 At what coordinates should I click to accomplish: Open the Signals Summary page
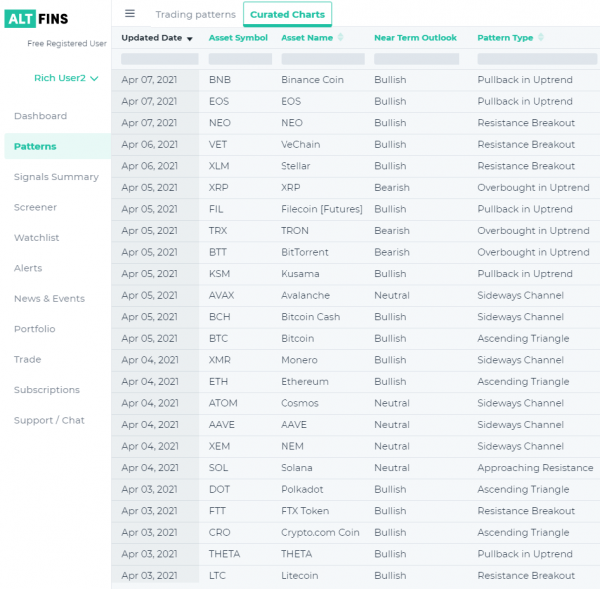[56, 177]
